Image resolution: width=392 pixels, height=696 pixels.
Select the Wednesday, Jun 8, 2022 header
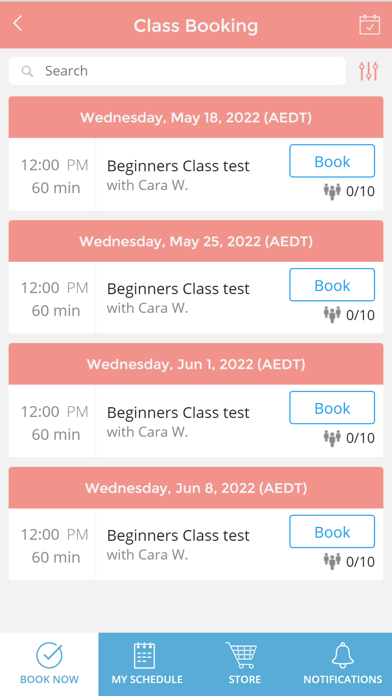196,488
